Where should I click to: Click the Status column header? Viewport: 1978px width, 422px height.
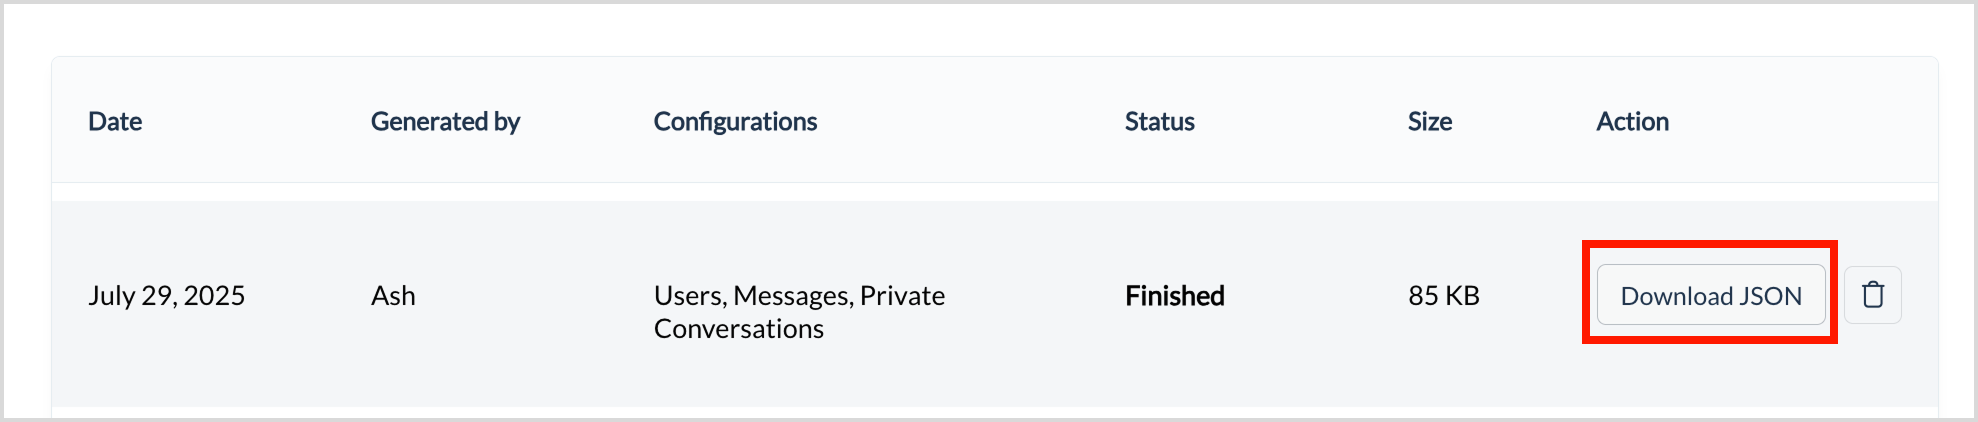click(1160, 121)
